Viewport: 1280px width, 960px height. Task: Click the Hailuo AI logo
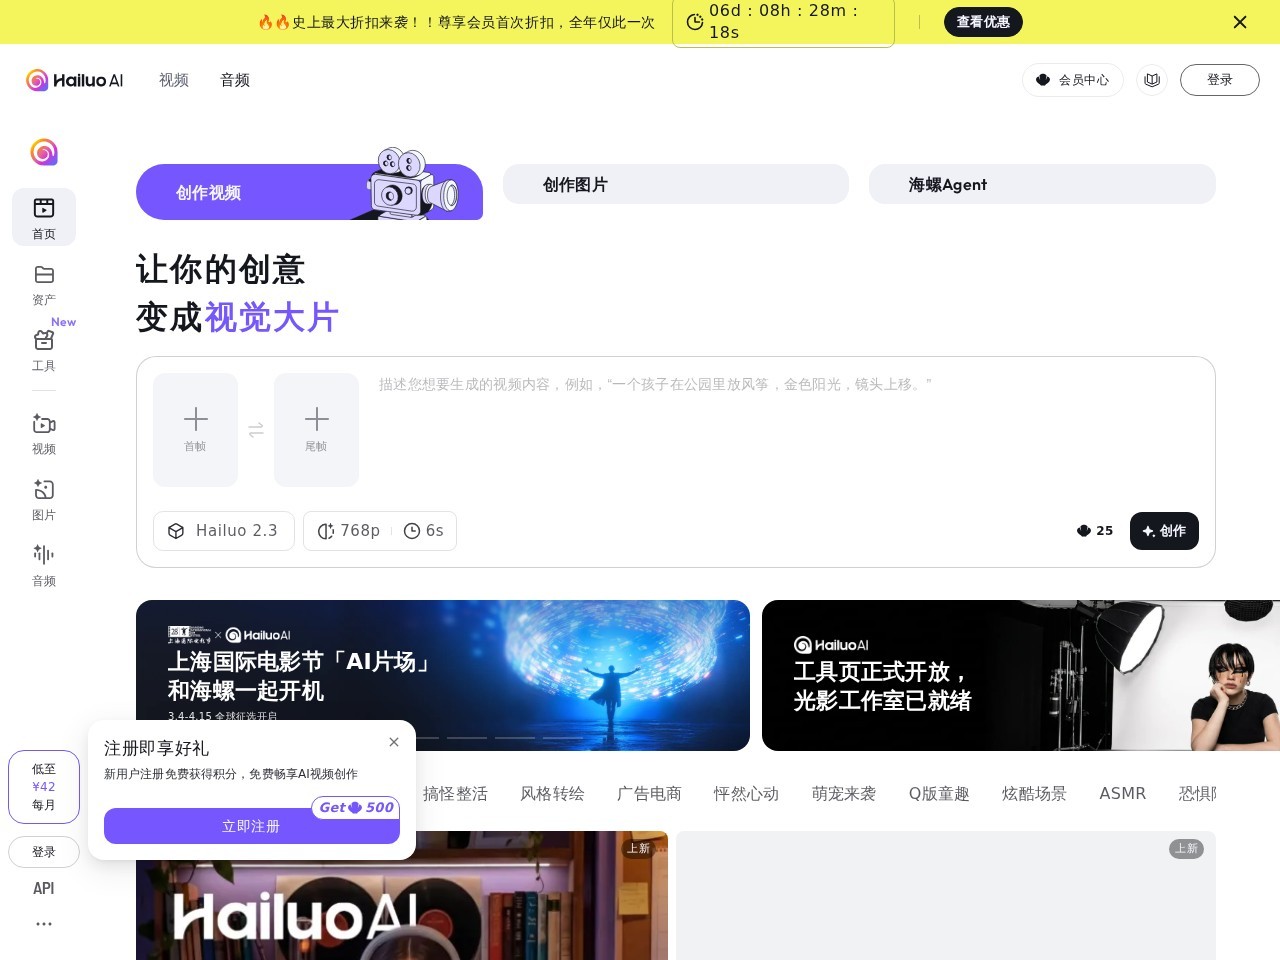(x=75, y=80)
